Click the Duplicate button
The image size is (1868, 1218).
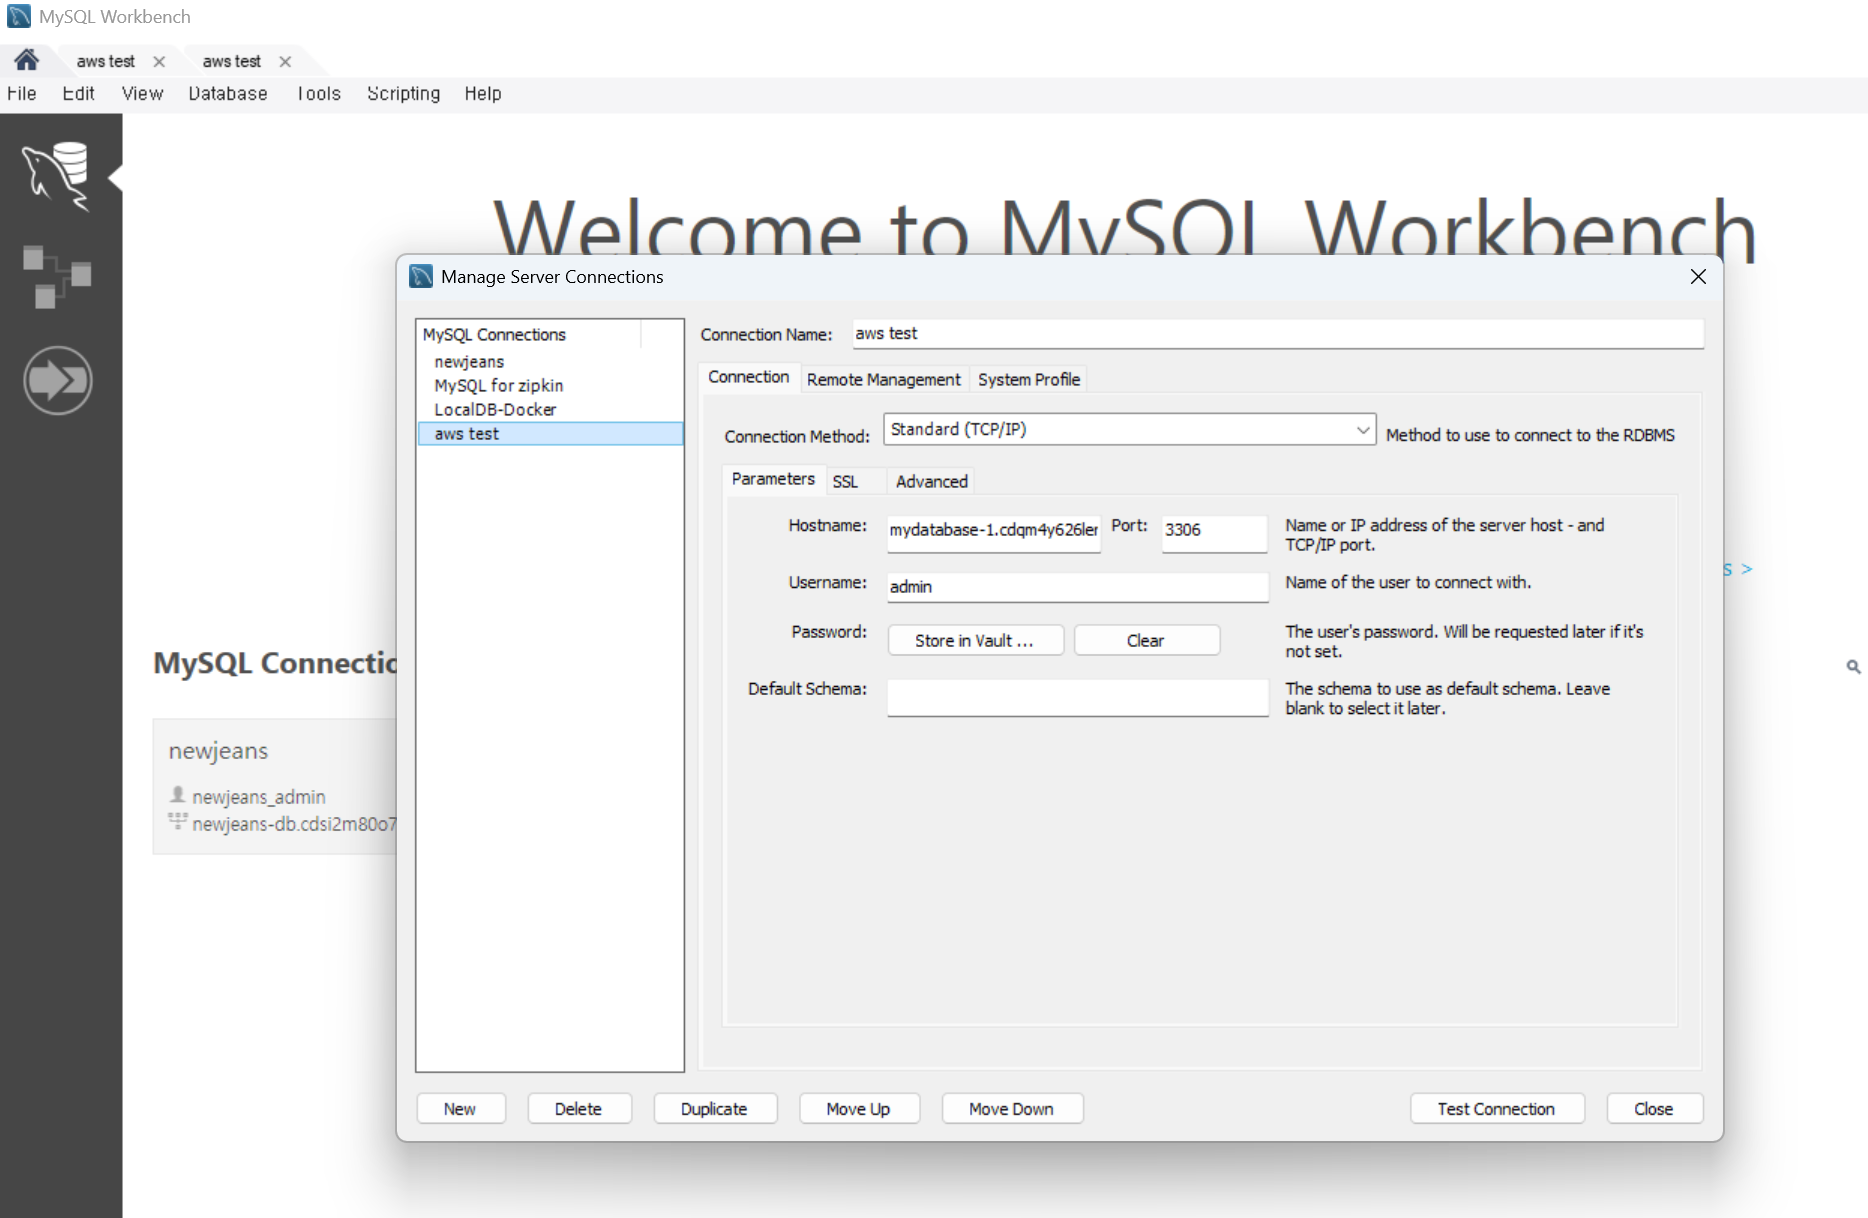click(714, 1109)
